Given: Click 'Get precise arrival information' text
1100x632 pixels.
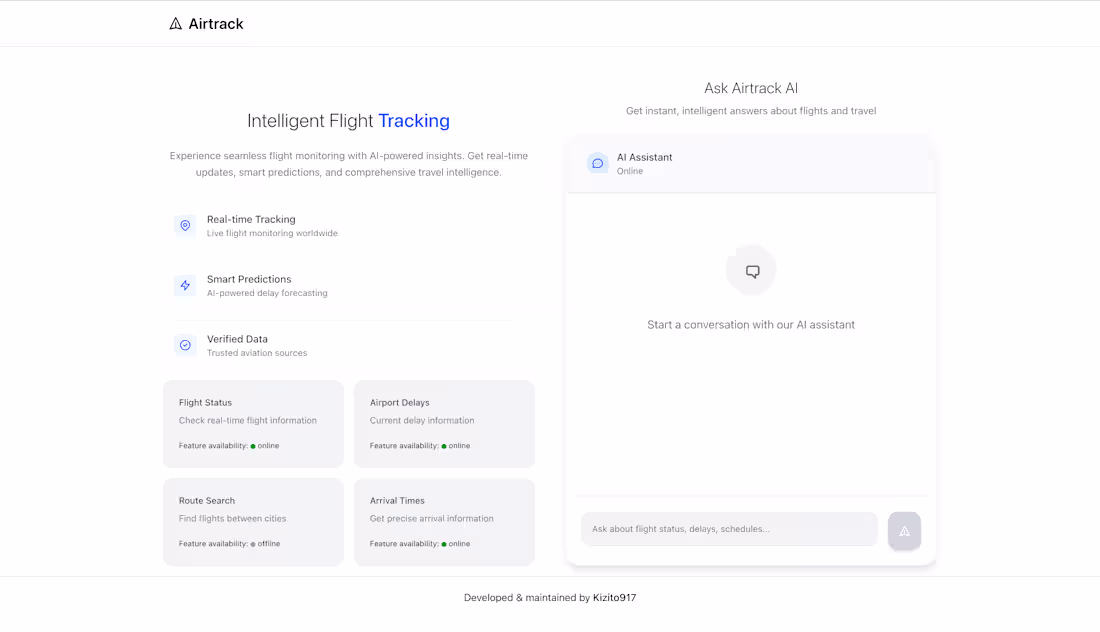Looking at the screenshot, I should coord(431,519).
